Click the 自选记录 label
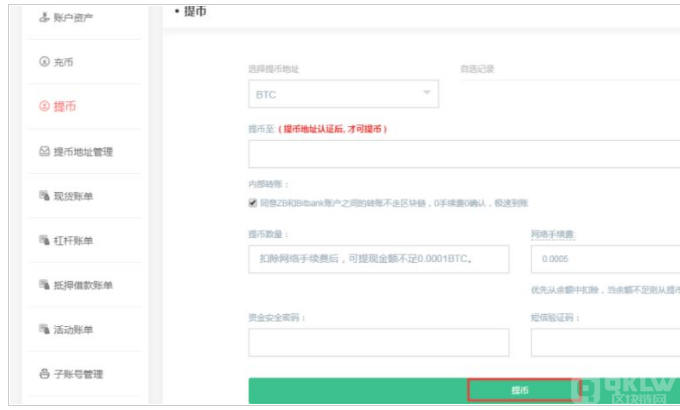Image resolution: width=680 pixels, height=410 pixels. [x=477, y=69]
